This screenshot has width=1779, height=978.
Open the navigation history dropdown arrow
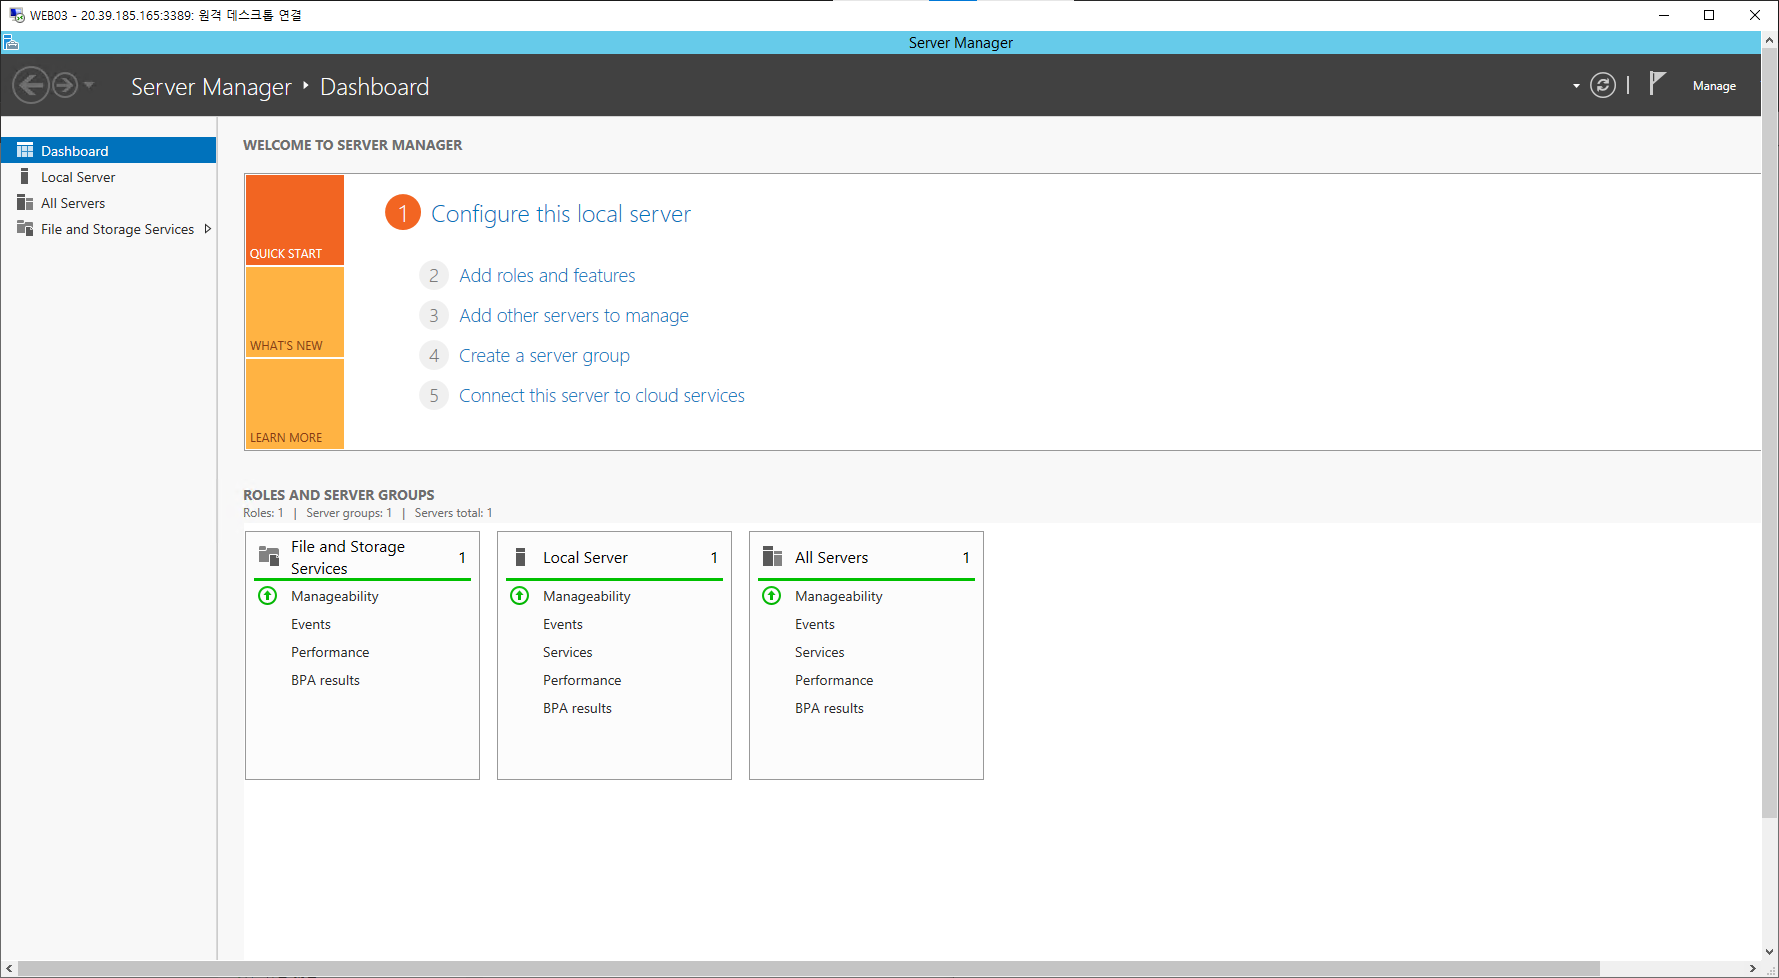point(89,85)
